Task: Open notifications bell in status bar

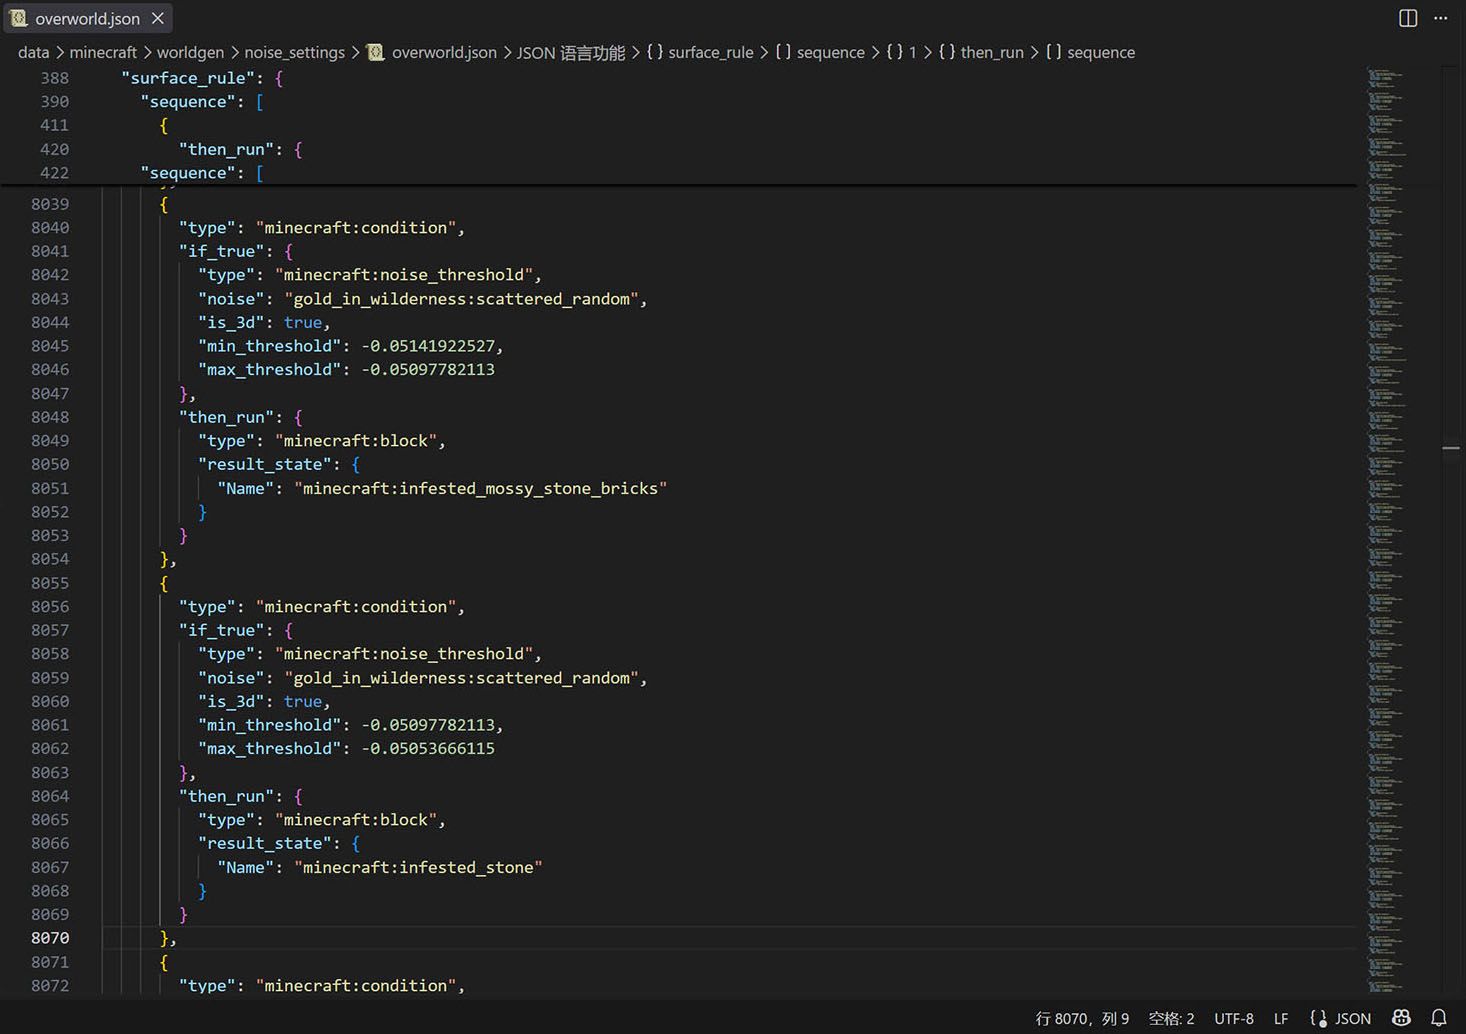Action: pos(1439,1018)
